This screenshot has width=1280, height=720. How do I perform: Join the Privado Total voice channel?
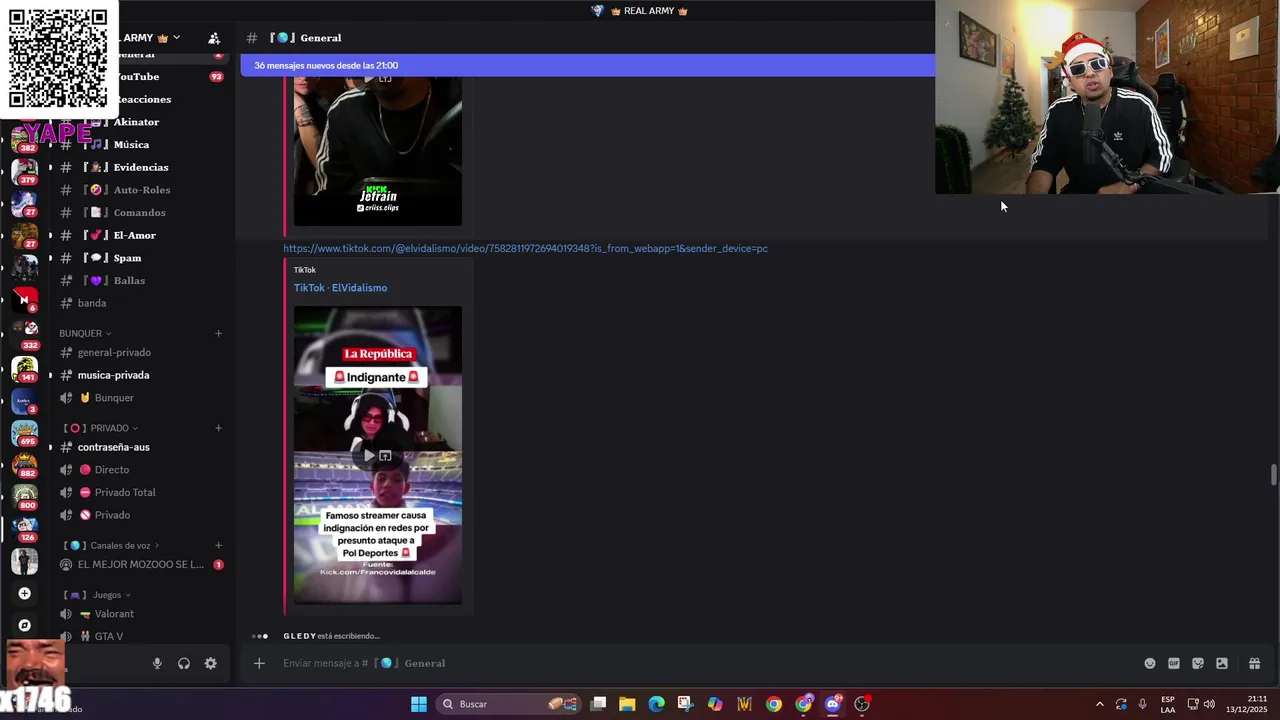140,492
